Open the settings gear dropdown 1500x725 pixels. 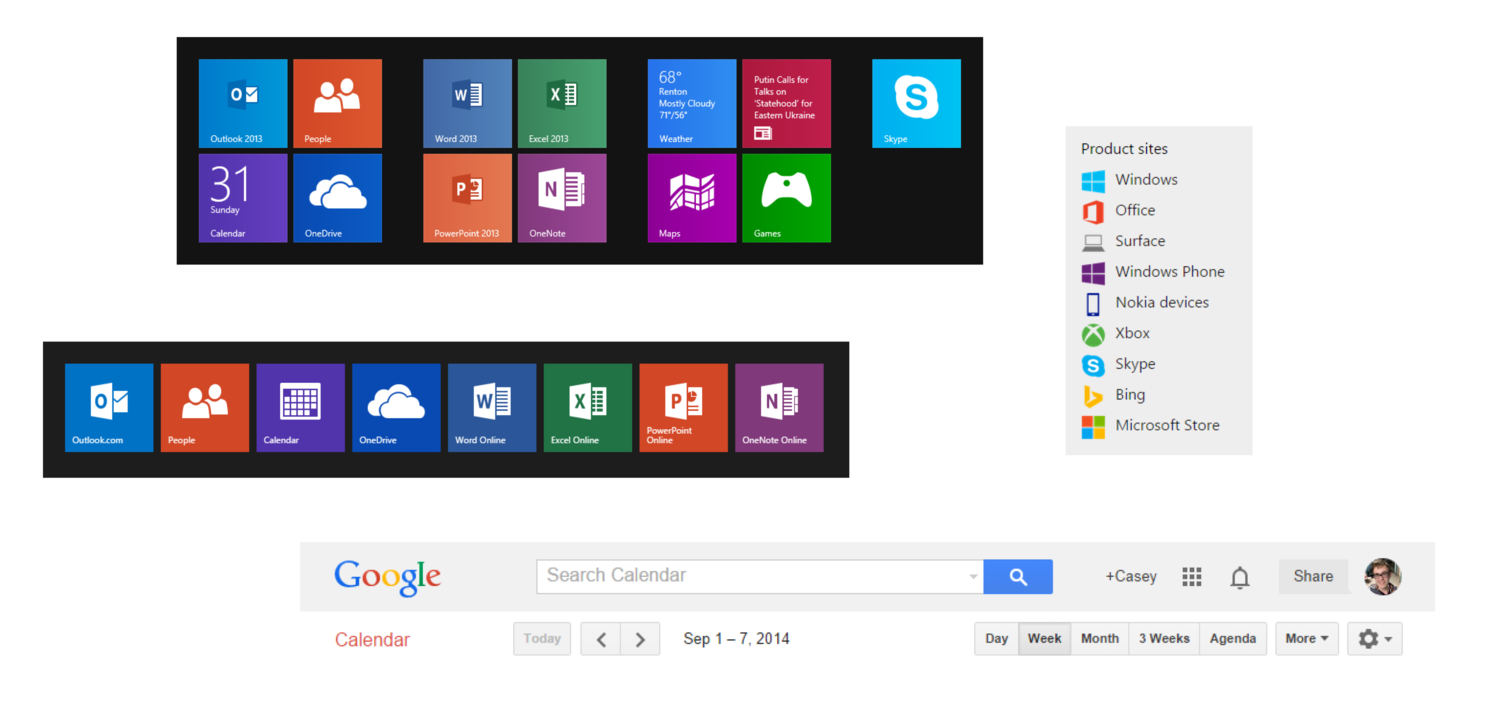click(1375, 639)
